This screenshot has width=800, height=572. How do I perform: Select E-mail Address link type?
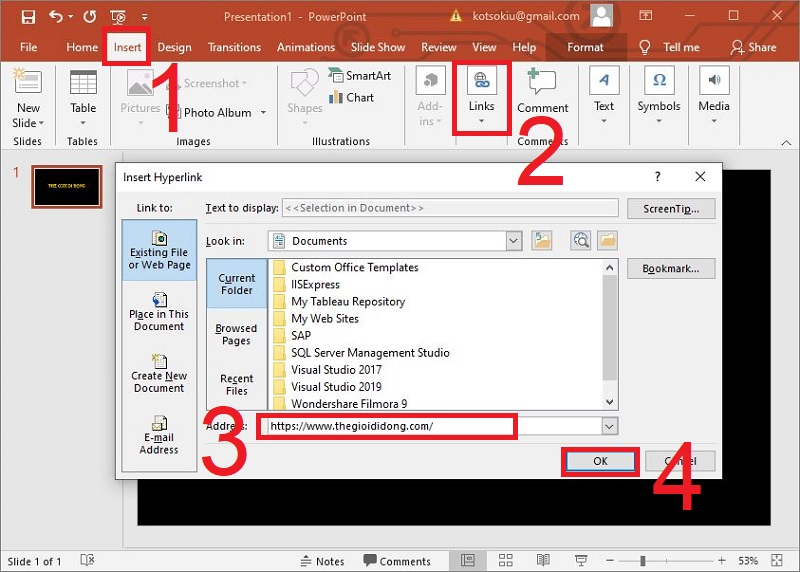point(159,435)
